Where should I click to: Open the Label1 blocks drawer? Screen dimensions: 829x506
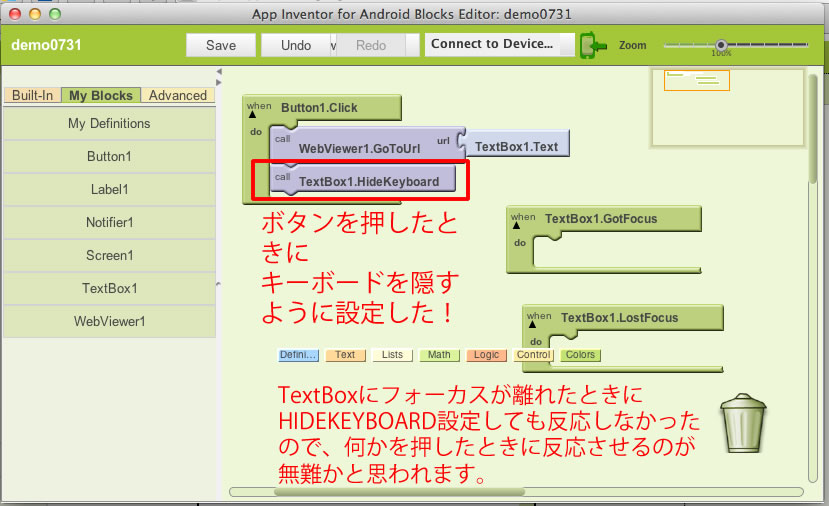click(x=109, y=189)
